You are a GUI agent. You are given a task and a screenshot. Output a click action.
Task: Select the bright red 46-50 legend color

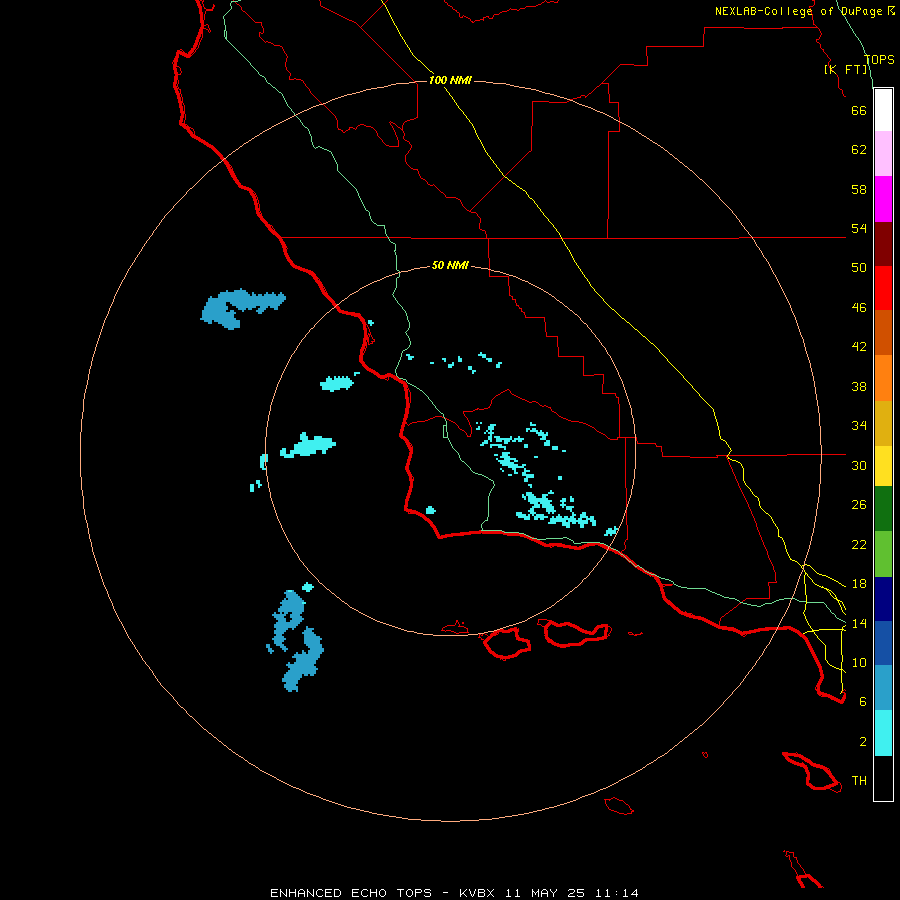(883, 288)
